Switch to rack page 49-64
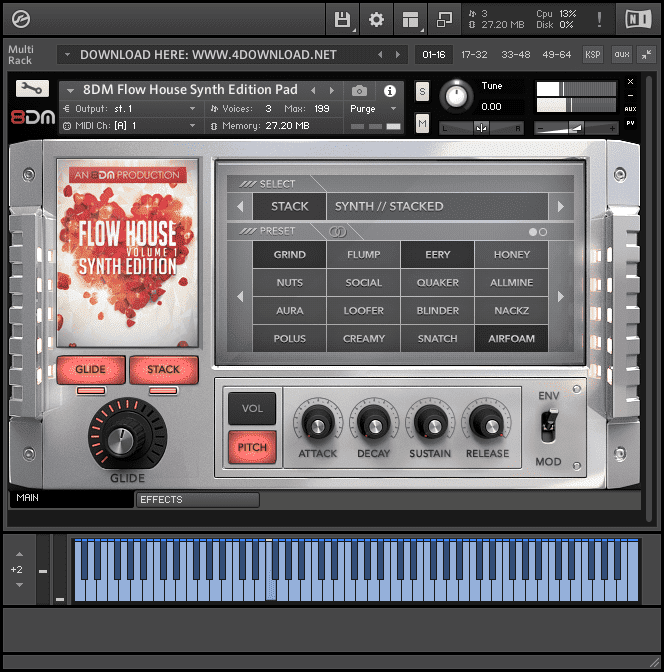The height and width of the screenshot is (672, 664). pyautogui.click(x=556, y=54)
